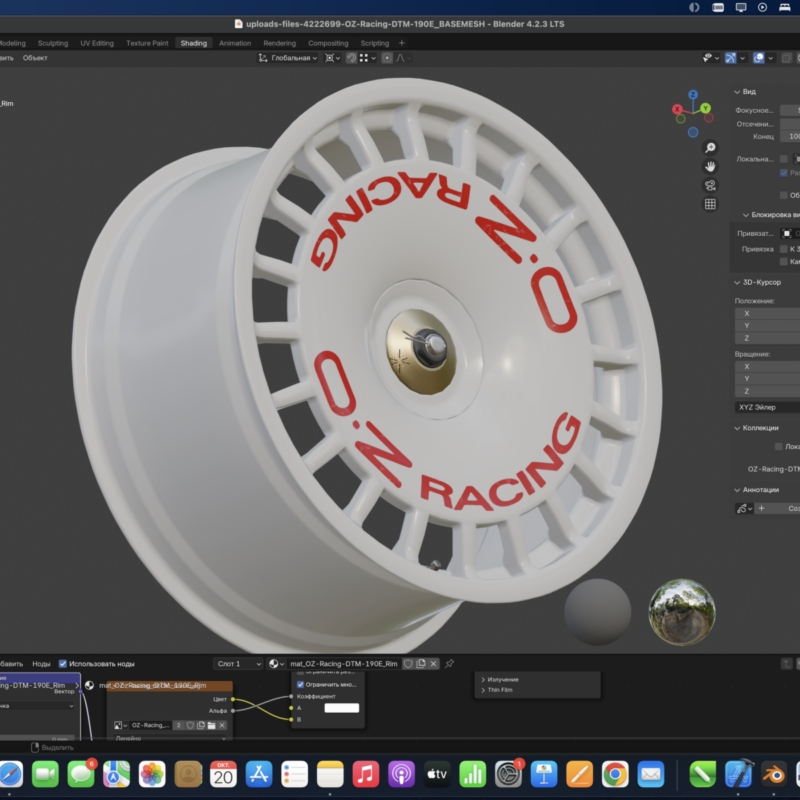Open the UV Editing workspace tab

(x=97, y=43)
